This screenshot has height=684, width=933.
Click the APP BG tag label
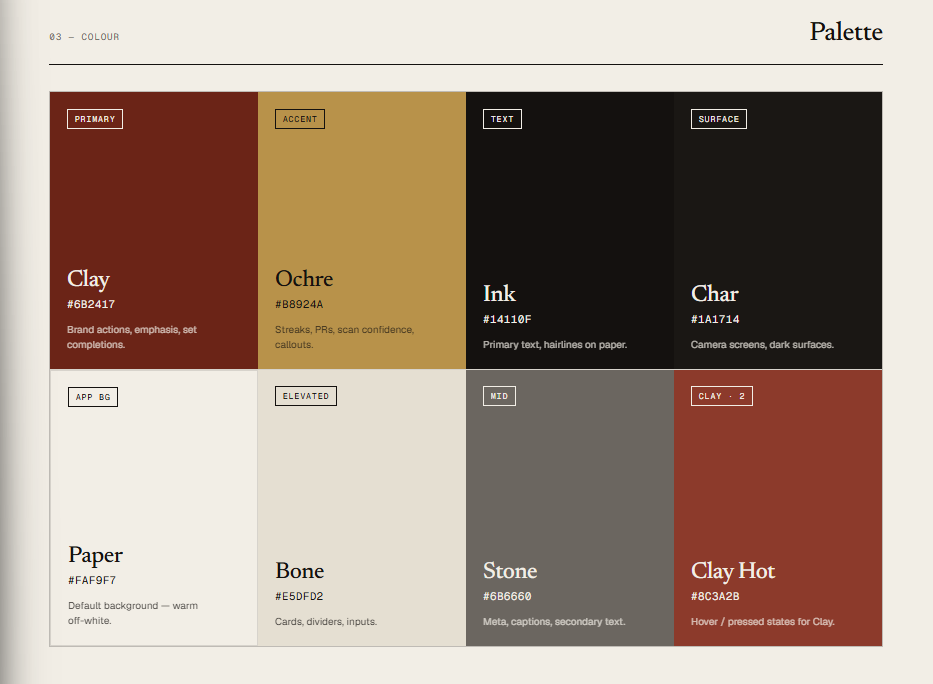point(93,397)
